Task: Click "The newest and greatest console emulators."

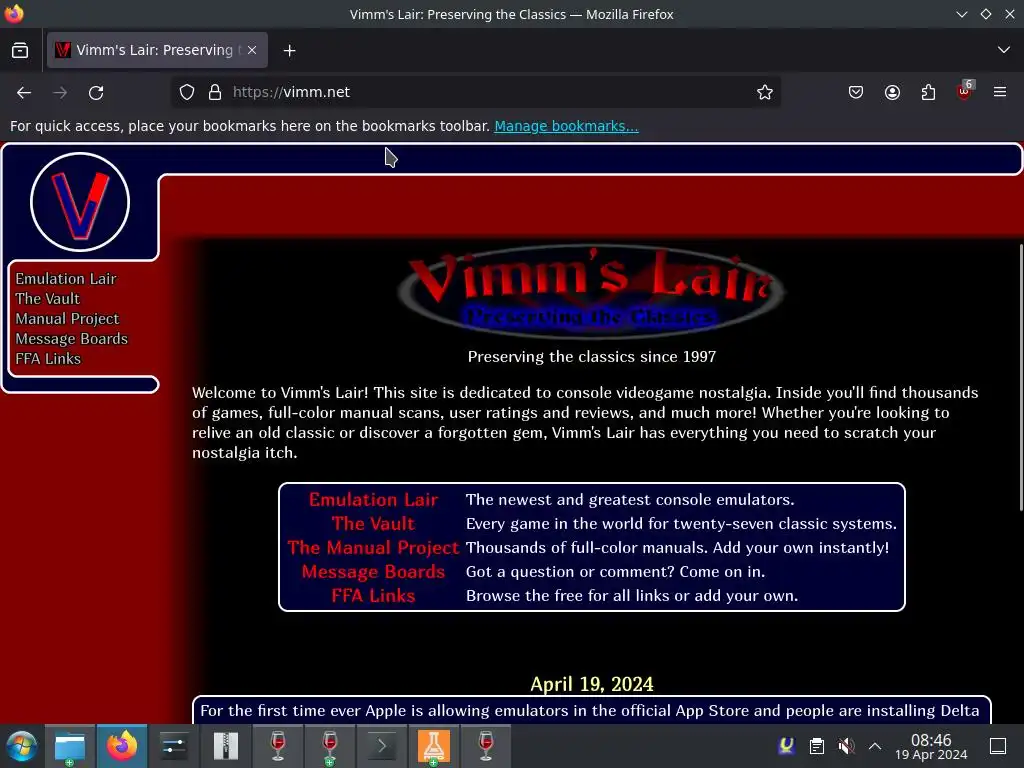Action: pyautogui.click(x=630, y=500)
